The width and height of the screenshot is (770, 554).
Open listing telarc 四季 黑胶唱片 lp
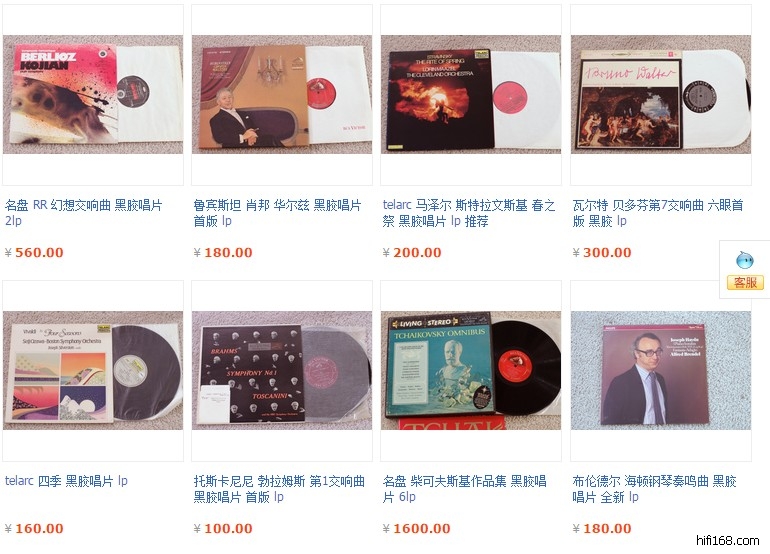click(x=66, y=480)
